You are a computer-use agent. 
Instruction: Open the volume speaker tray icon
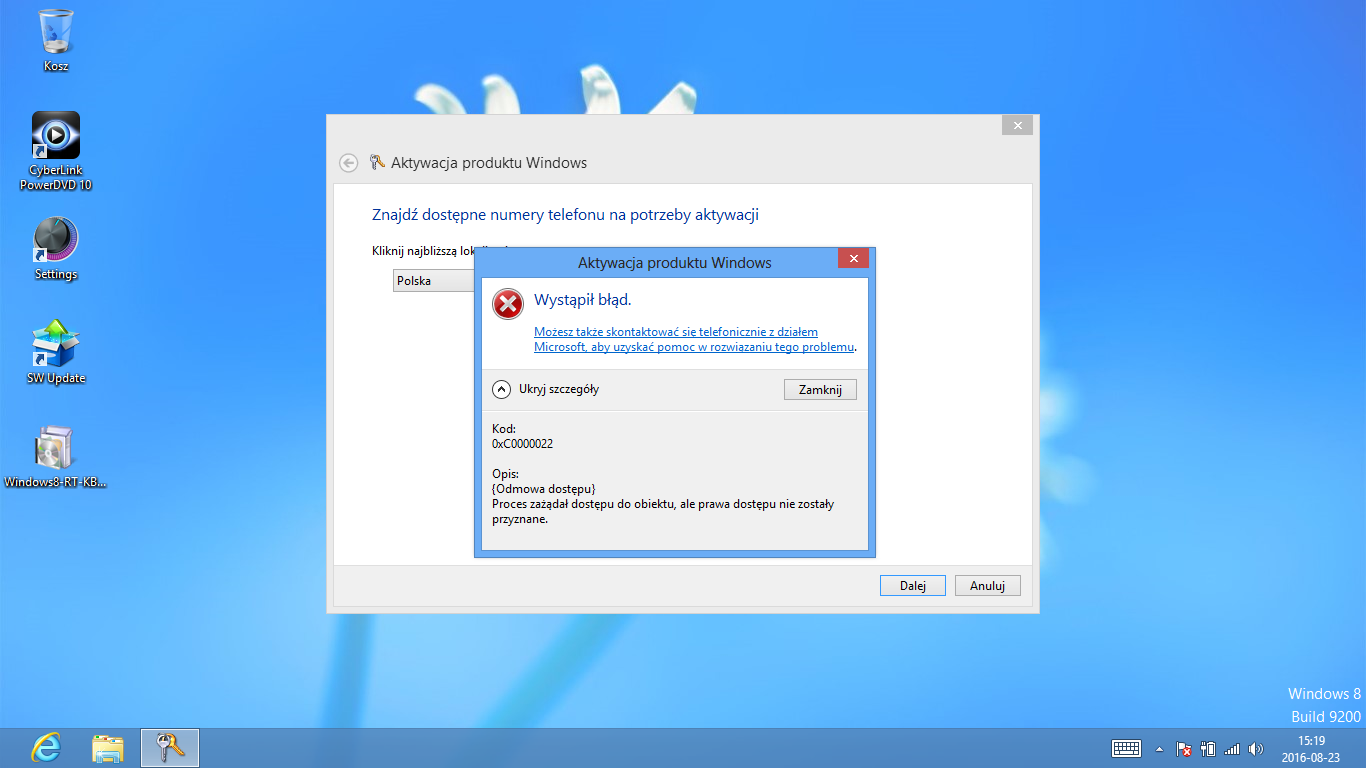(x=1256, y=749)
